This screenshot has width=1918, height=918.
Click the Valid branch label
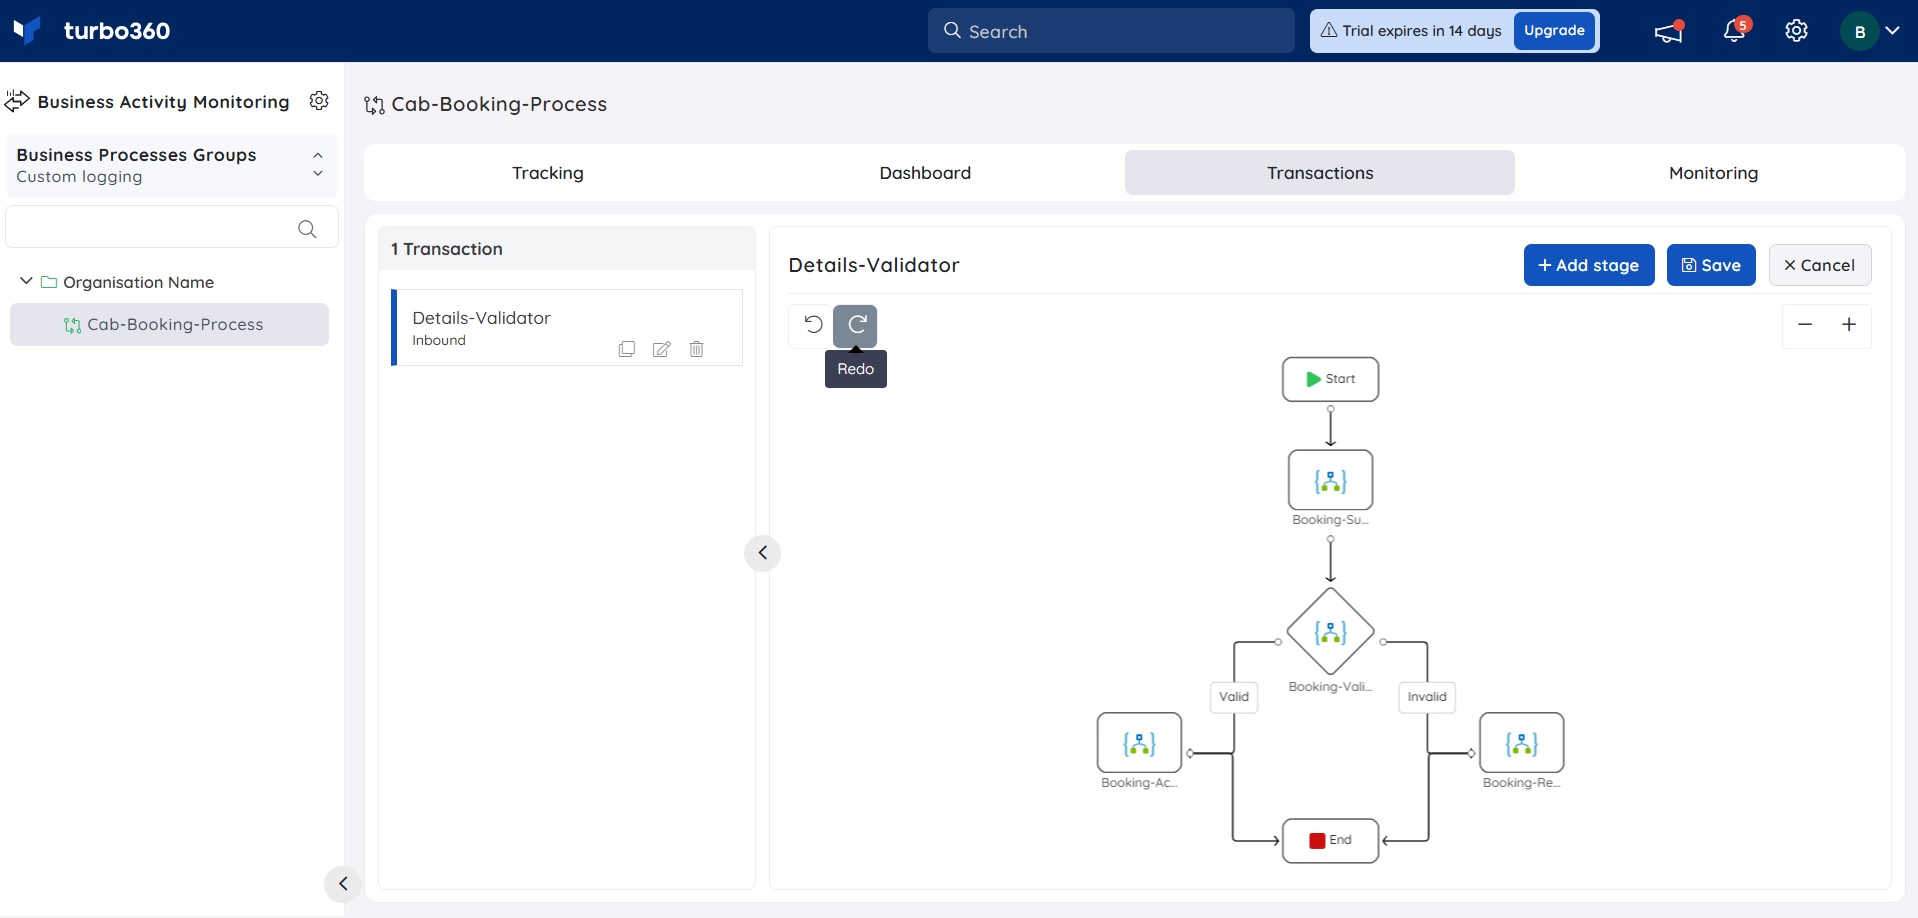click(1234, 697)
